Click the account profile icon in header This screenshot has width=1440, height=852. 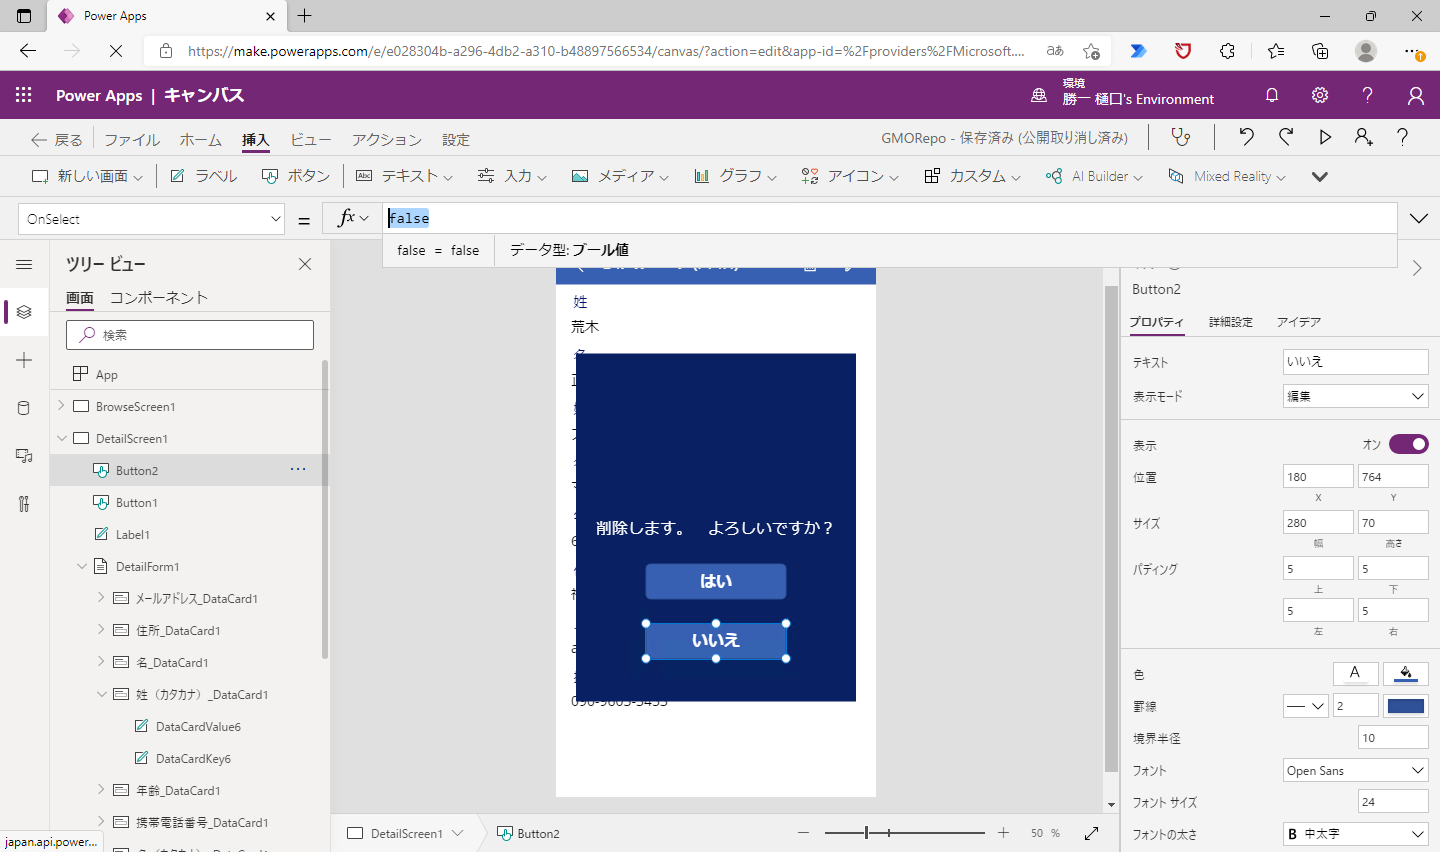1416,95
